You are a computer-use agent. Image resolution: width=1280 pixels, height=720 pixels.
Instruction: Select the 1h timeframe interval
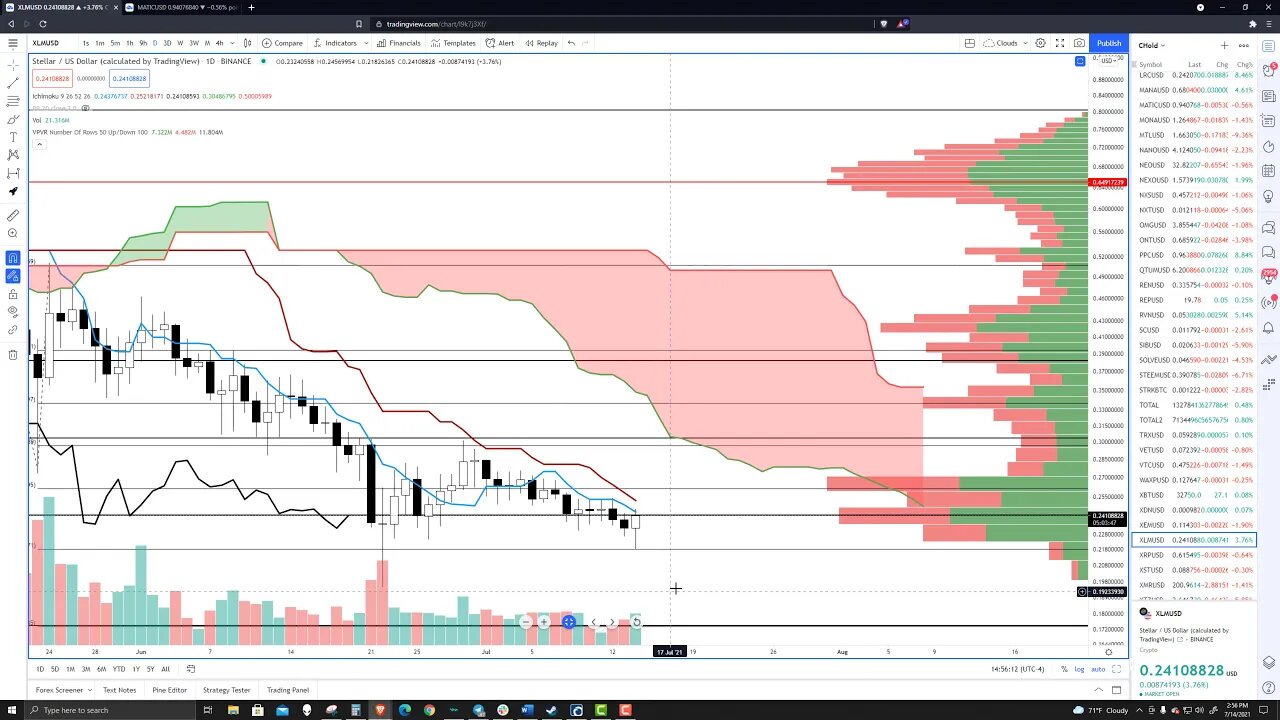(129, 43)
